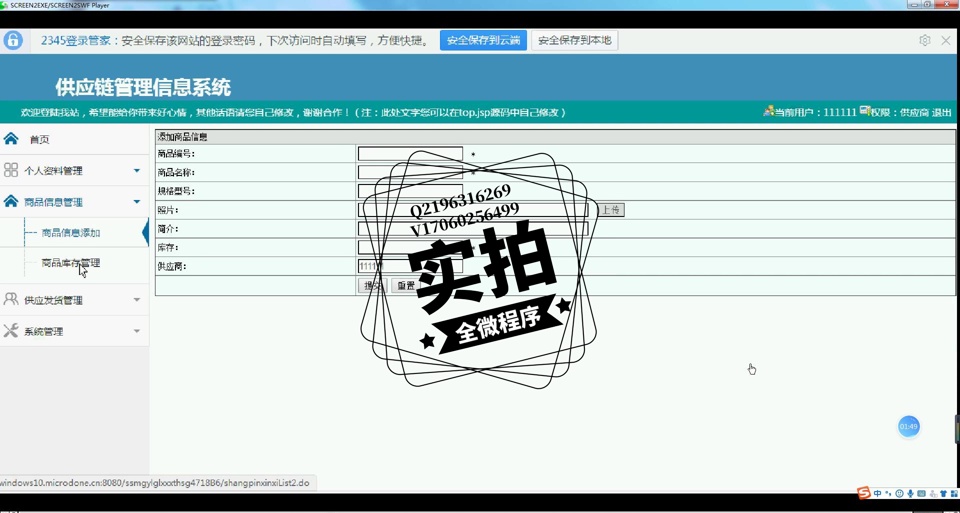Click the 上传 photo upload button
Viewport: 960px width, 513px height.
click(611, 210)
